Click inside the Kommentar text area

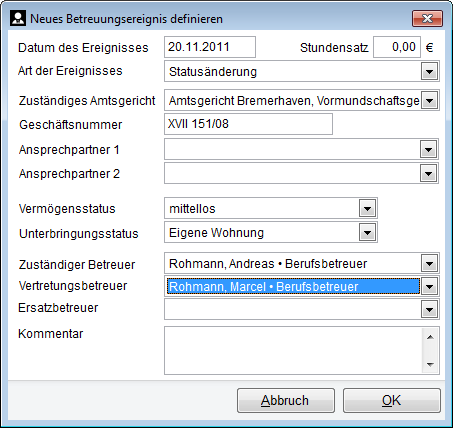[293, 350]
